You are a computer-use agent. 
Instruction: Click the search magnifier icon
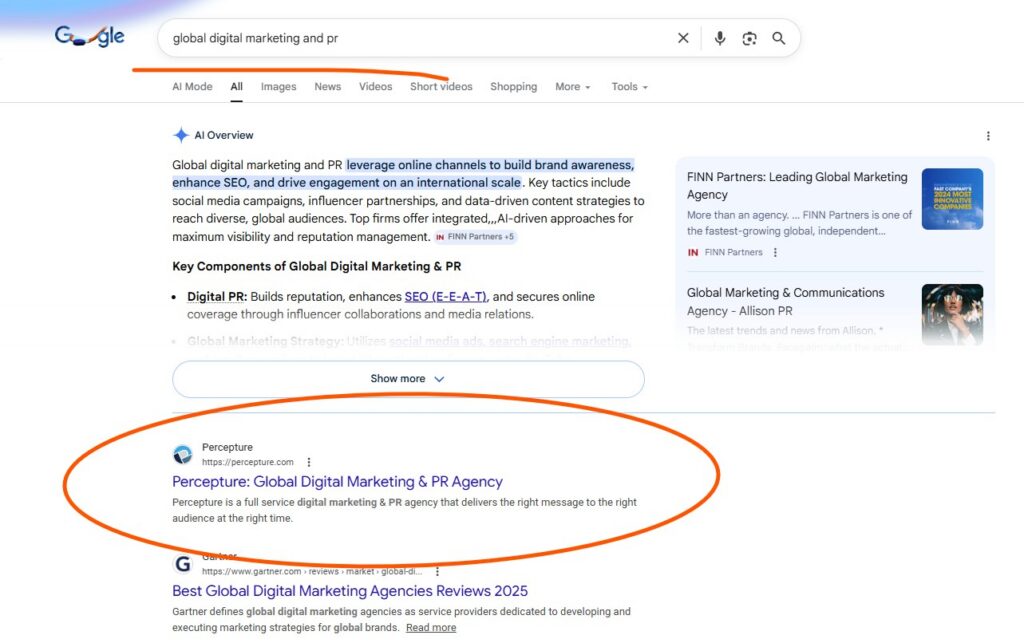(x=779, y=38)
